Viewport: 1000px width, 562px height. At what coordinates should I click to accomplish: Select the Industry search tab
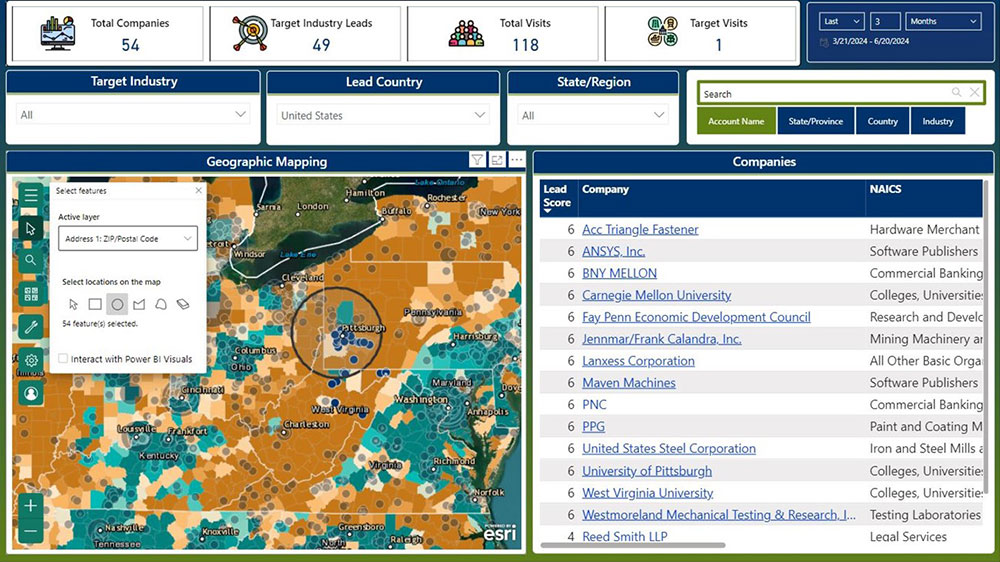[x=938, y=121]
